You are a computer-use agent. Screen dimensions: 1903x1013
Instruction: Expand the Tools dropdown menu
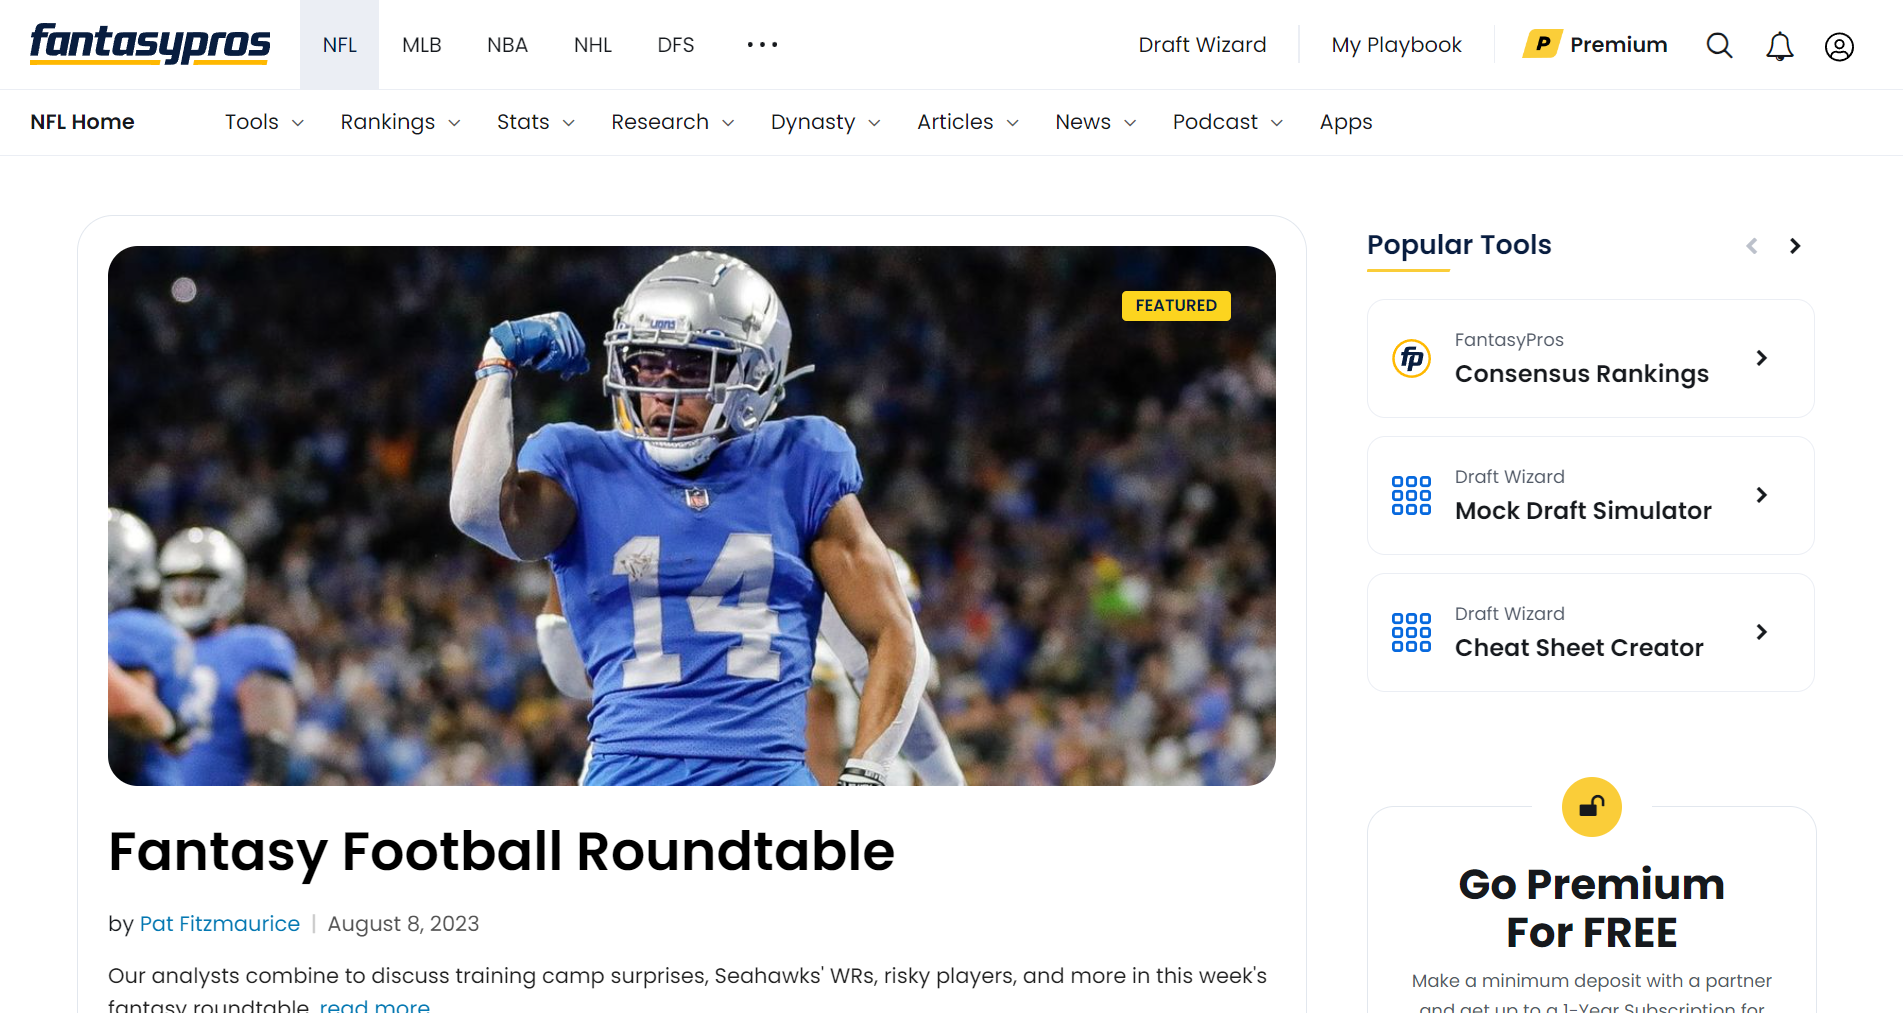click(x=264, y=122)
